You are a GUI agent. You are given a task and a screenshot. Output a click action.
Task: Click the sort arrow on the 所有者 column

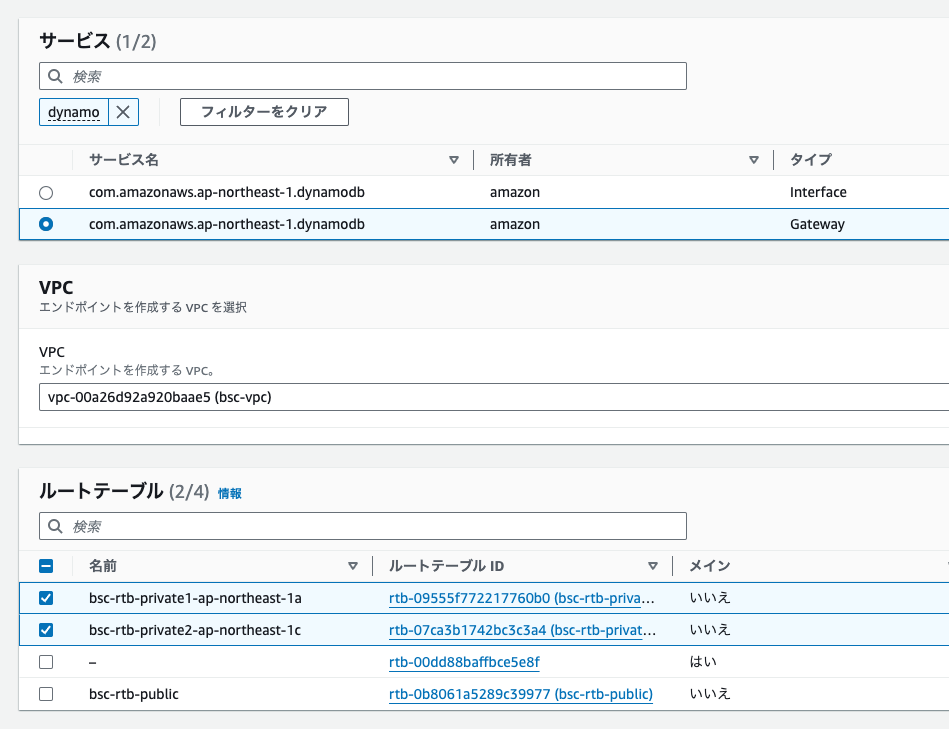click(753, 159)
